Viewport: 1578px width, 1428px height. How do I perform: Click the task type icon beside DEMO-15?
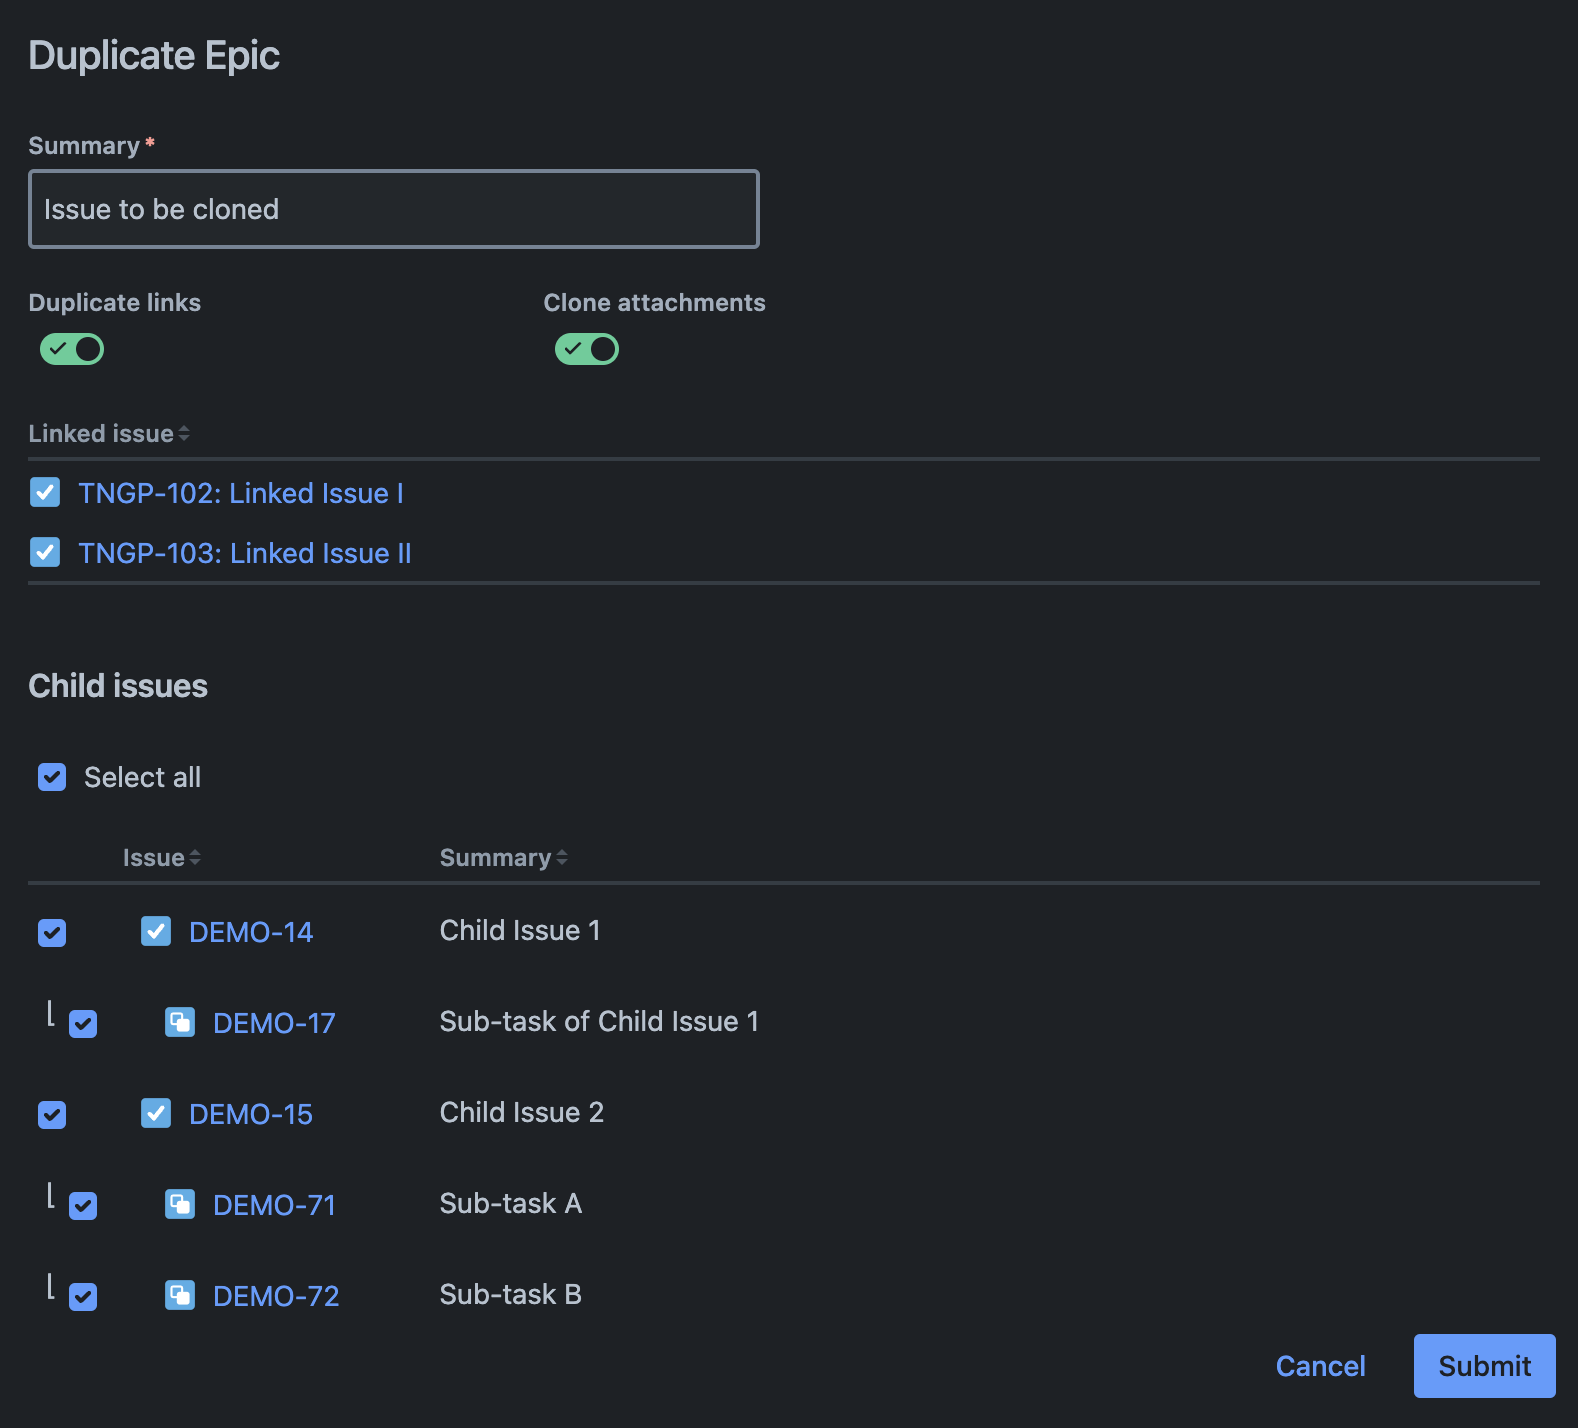coord(156,1114)
